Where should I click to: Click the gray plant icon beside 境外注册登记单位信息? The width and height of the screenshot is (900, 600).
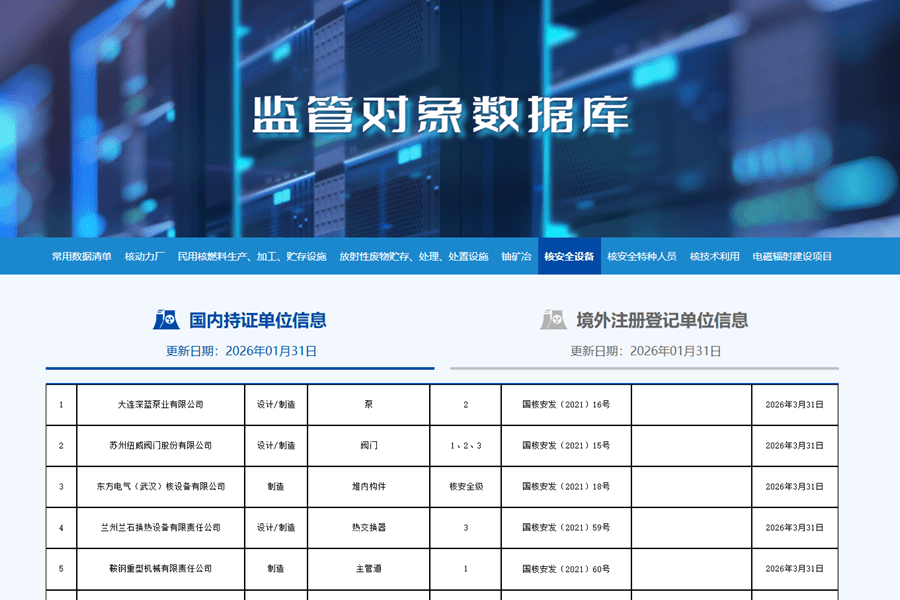point(553,320)
